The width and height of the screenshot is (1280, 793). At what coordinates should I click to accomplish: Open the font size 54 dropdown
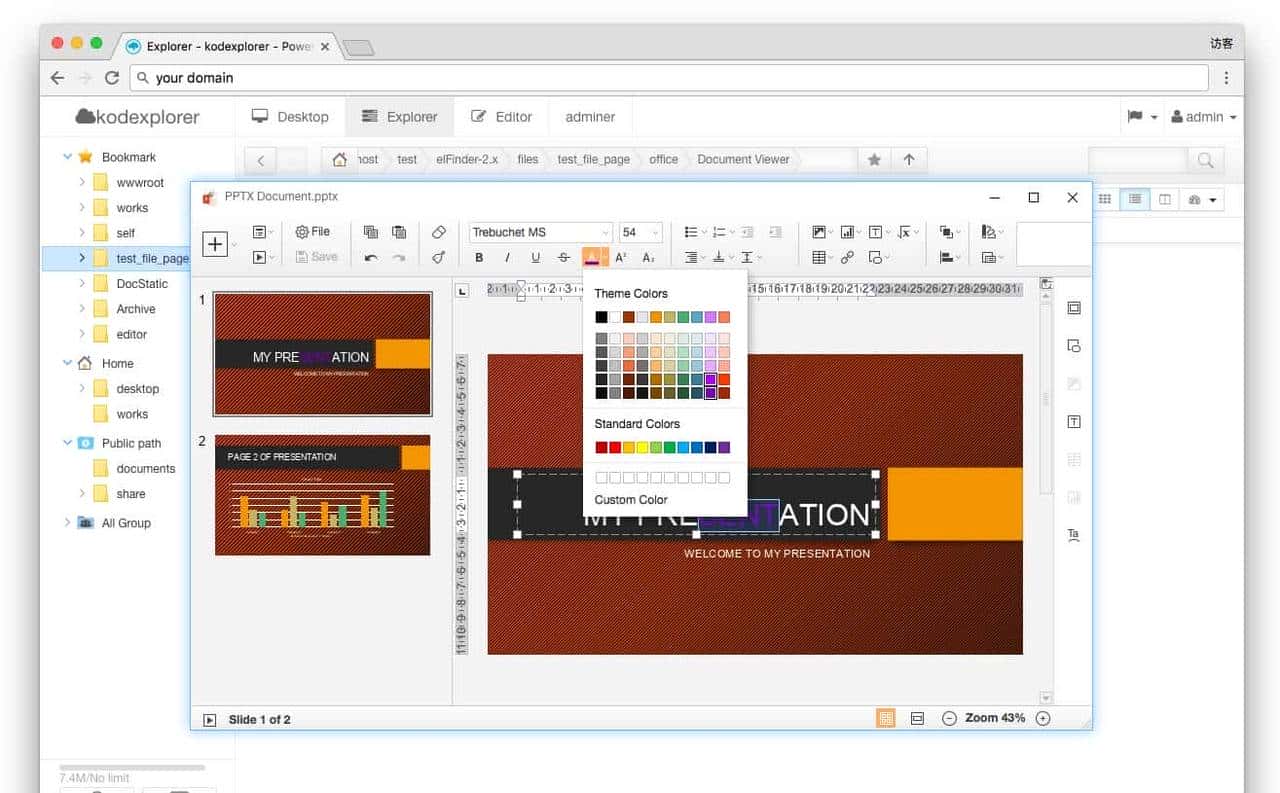640,232
